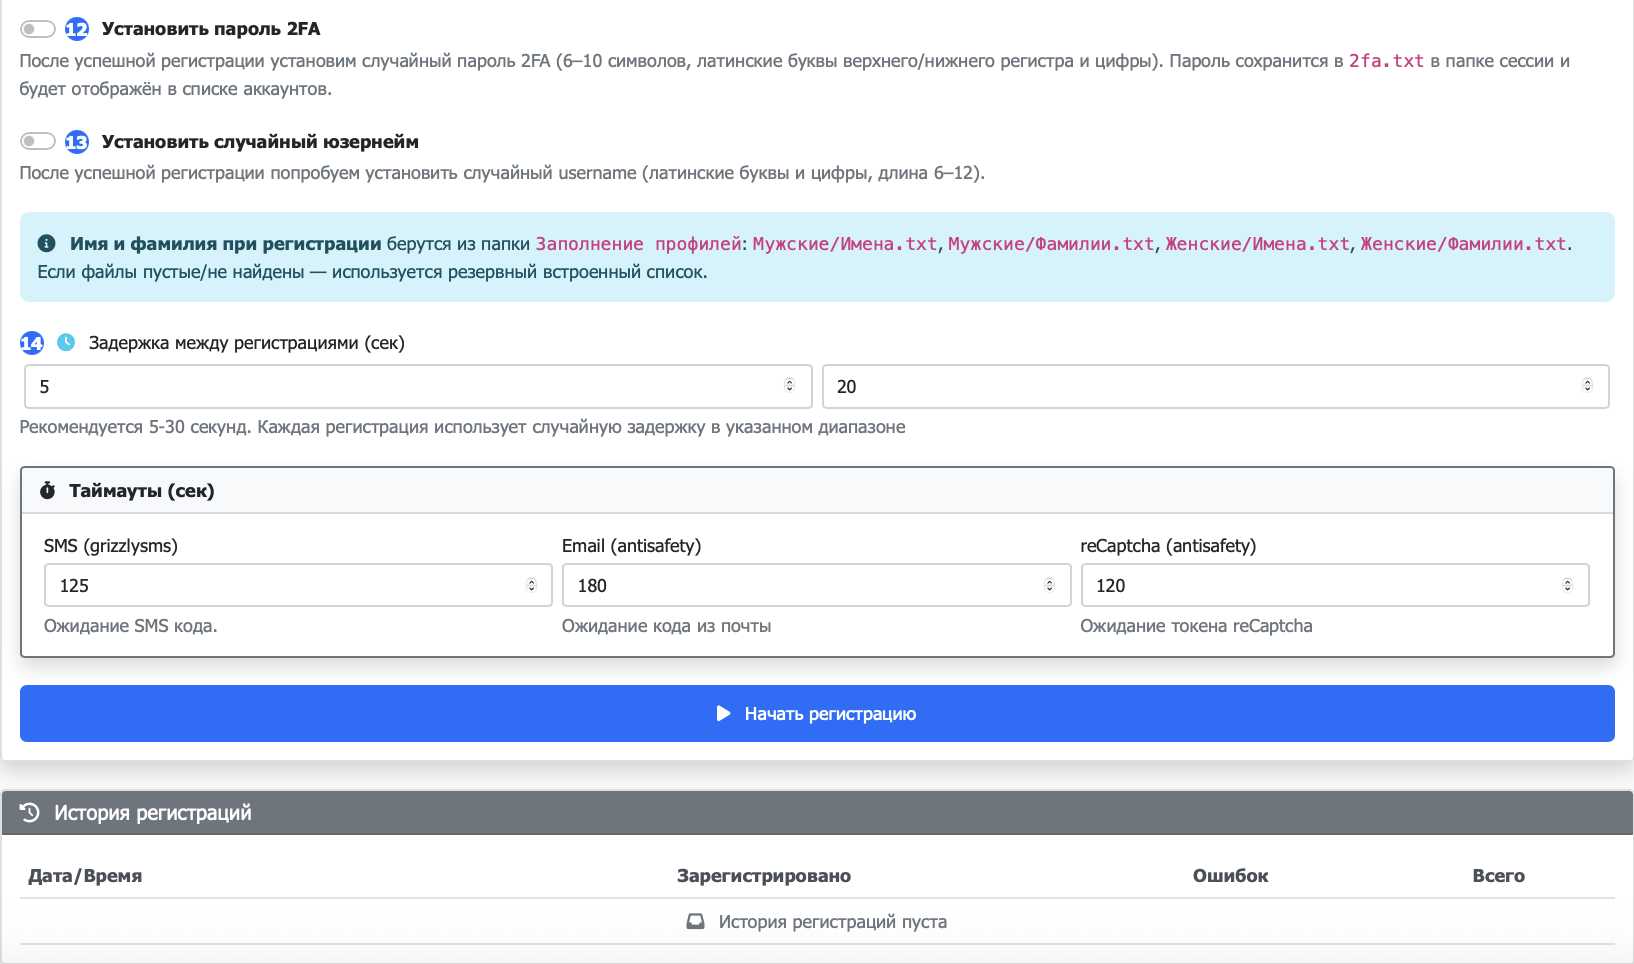The height and width of the screenshot is (964, 1634).
Task: Click the info icon in blue notice
Action: (x=46, y=243)
